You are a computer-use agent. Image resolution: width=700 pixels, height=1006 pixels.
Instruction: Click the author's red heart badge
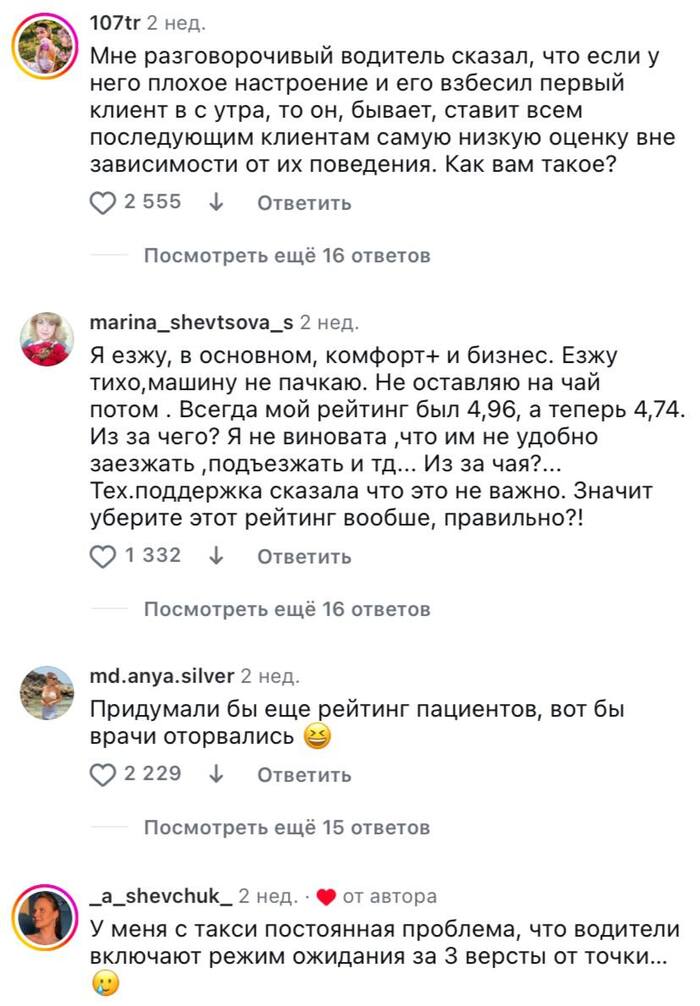click(x=325, y=896)
